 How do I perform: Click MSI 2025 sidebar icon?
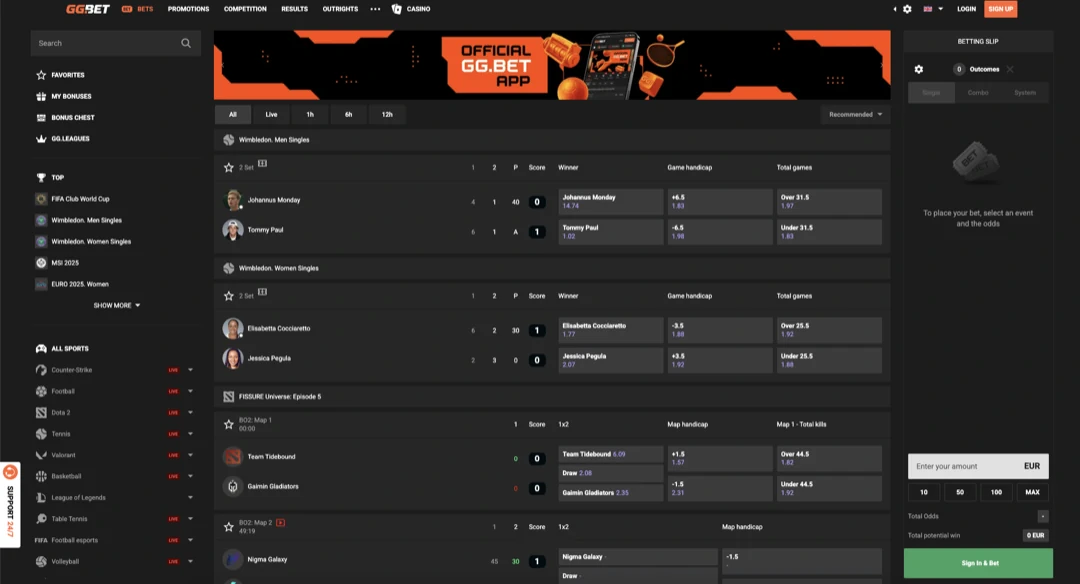[41, 262]
